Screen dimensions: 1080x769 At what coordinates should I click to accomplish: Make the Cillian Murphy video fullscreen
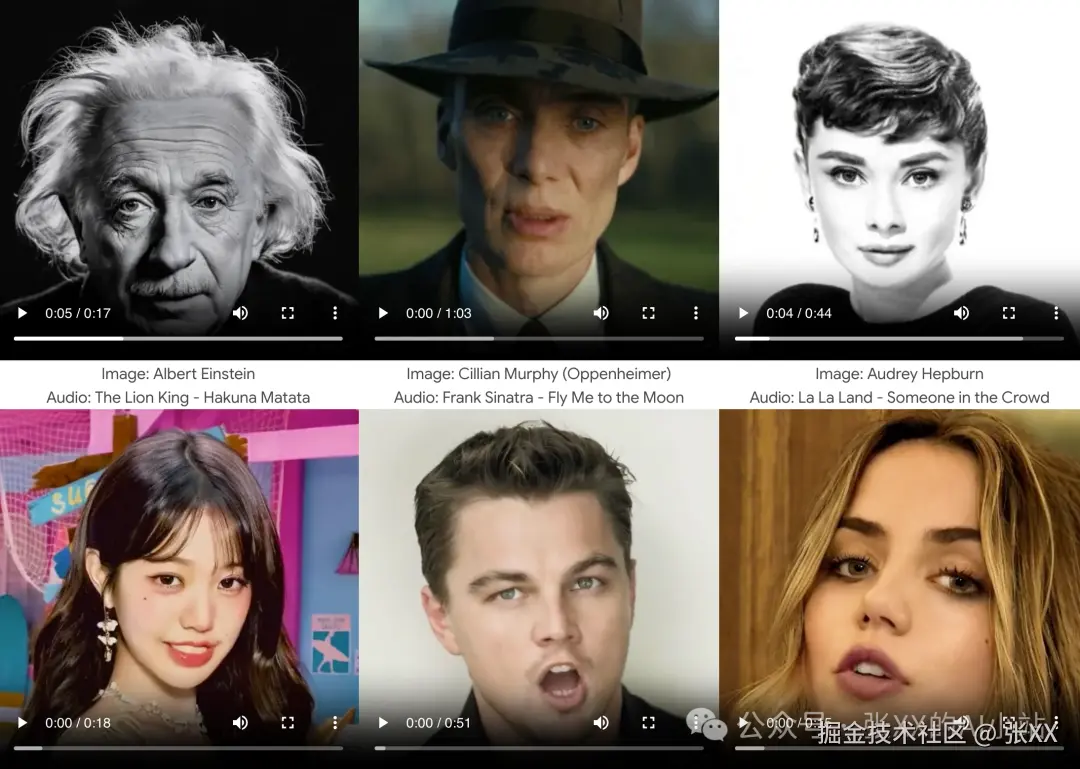pos(648,313)
